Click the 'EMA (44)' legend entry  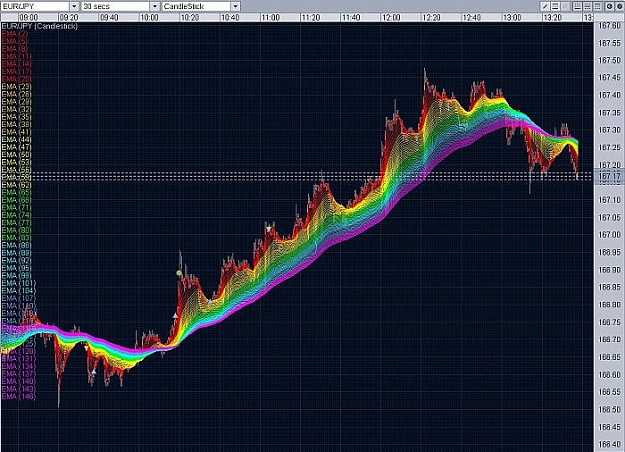click(x=16, y=140)
